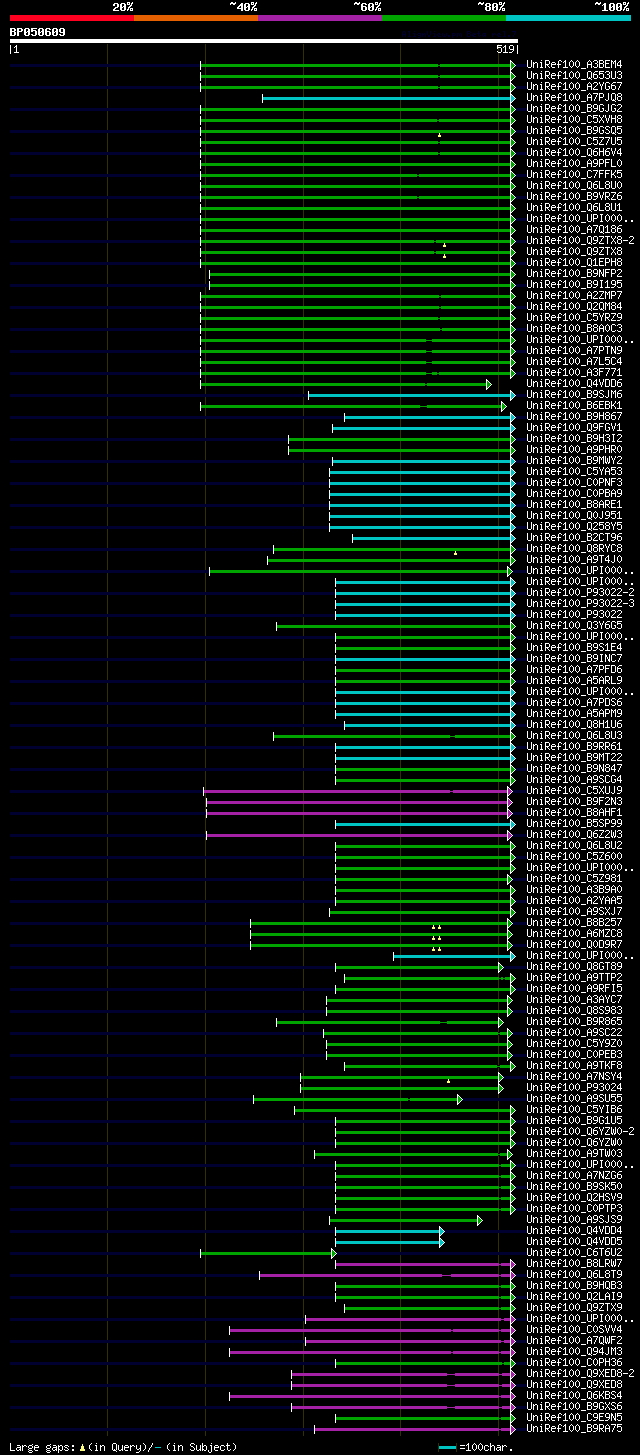640x1455 pixels.
Task: Open hit UniRef100_A7PJQ8
Action: click(574, 98)
